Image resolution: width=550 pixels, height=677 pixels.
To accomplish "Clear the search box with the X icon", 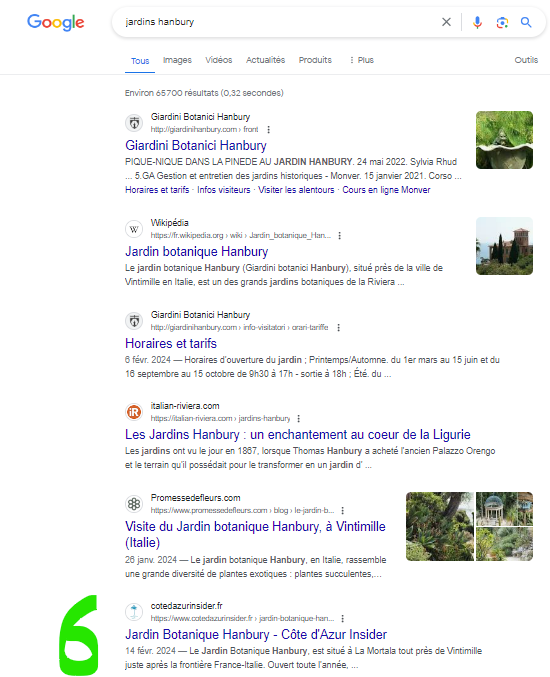I will coord(446,22).
